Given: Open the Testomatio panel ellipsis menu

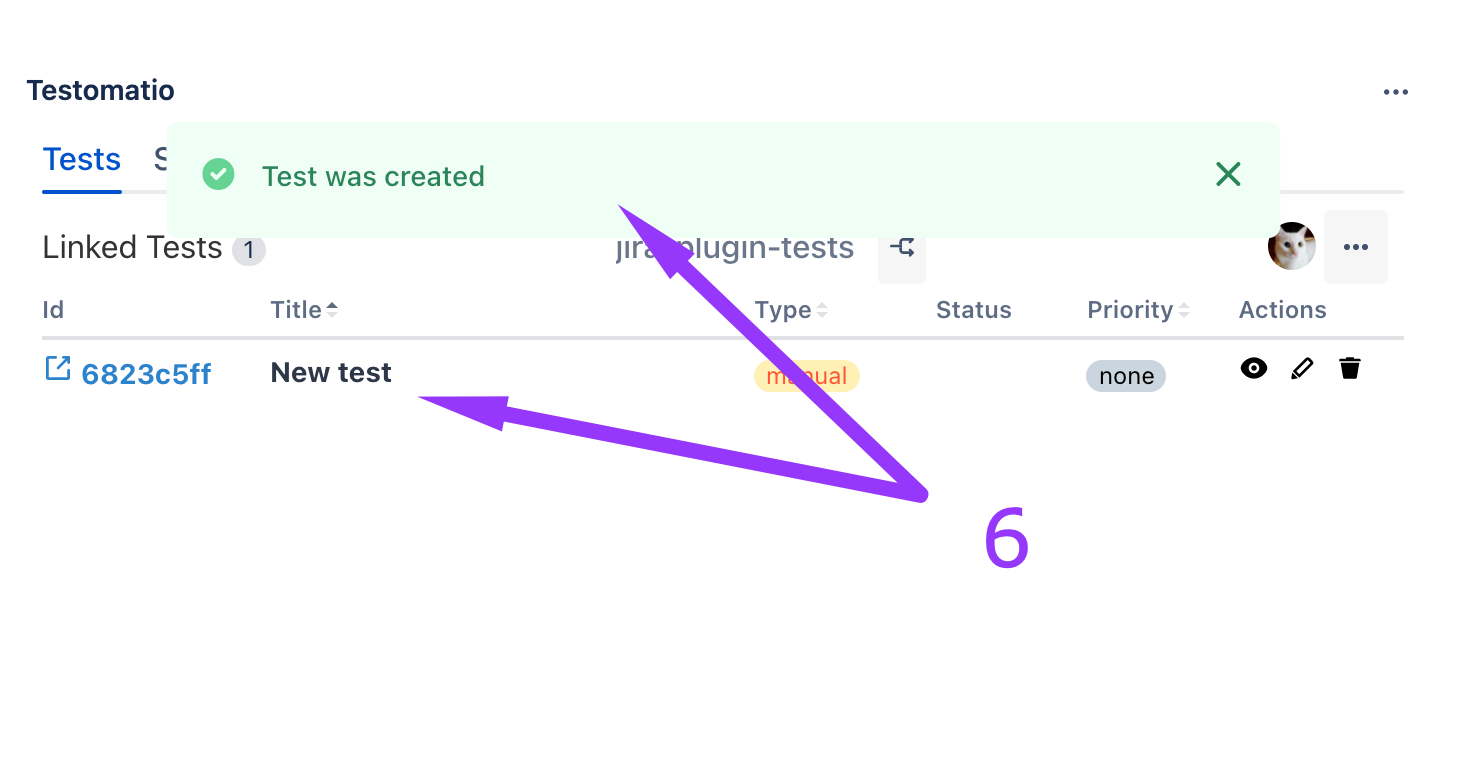Looking at the screenshot, I should tap(1395, 92).
